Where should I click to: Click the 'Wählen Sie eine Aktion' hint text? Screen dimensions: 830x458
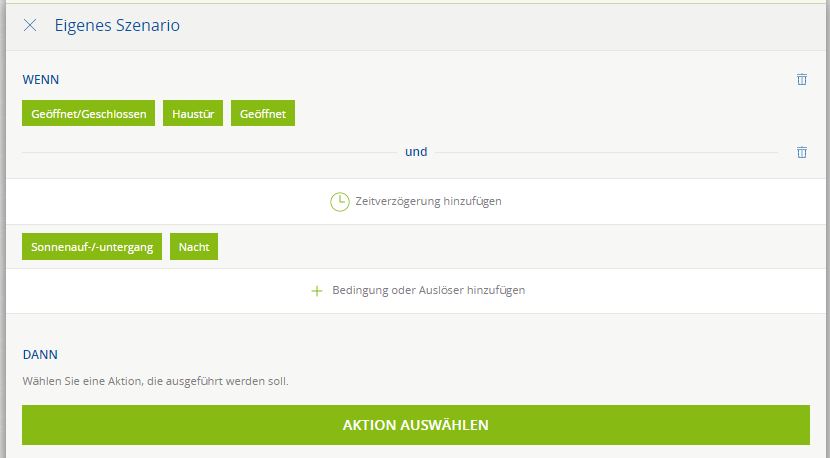pos(155,381)
